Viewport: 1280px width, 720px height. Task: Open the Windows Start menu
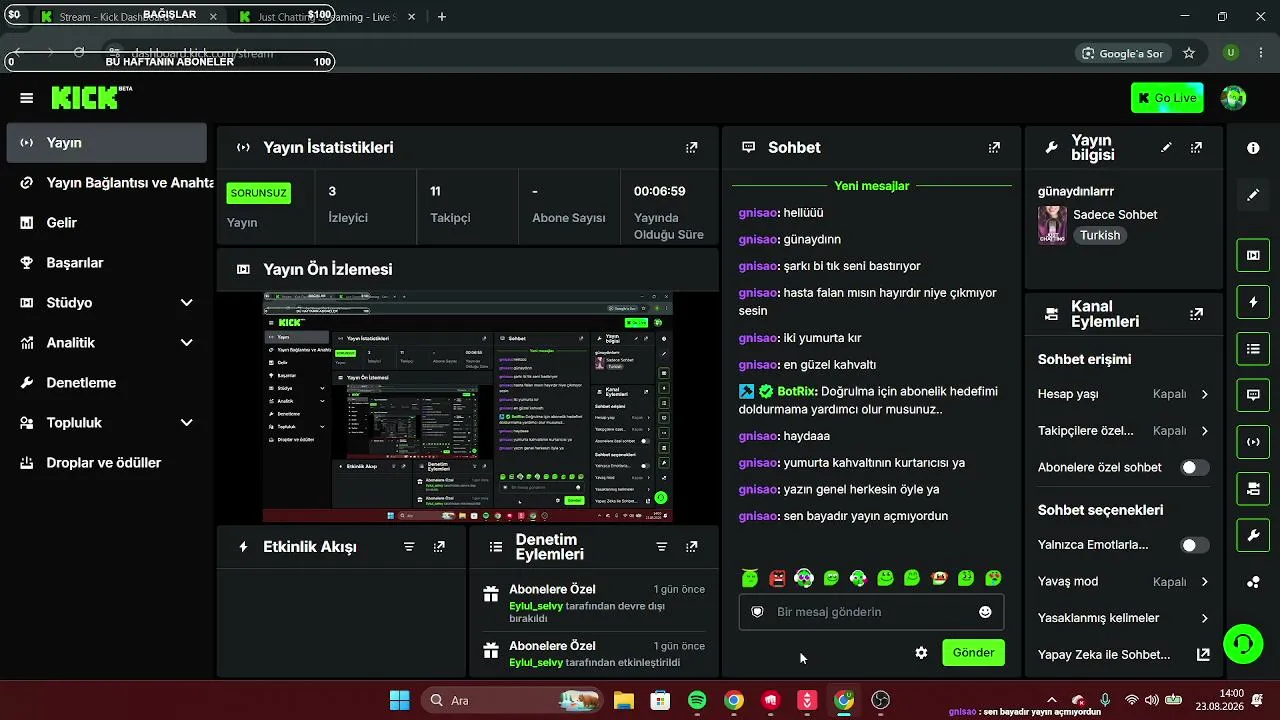pyautogui.click(x=399, y=700)
